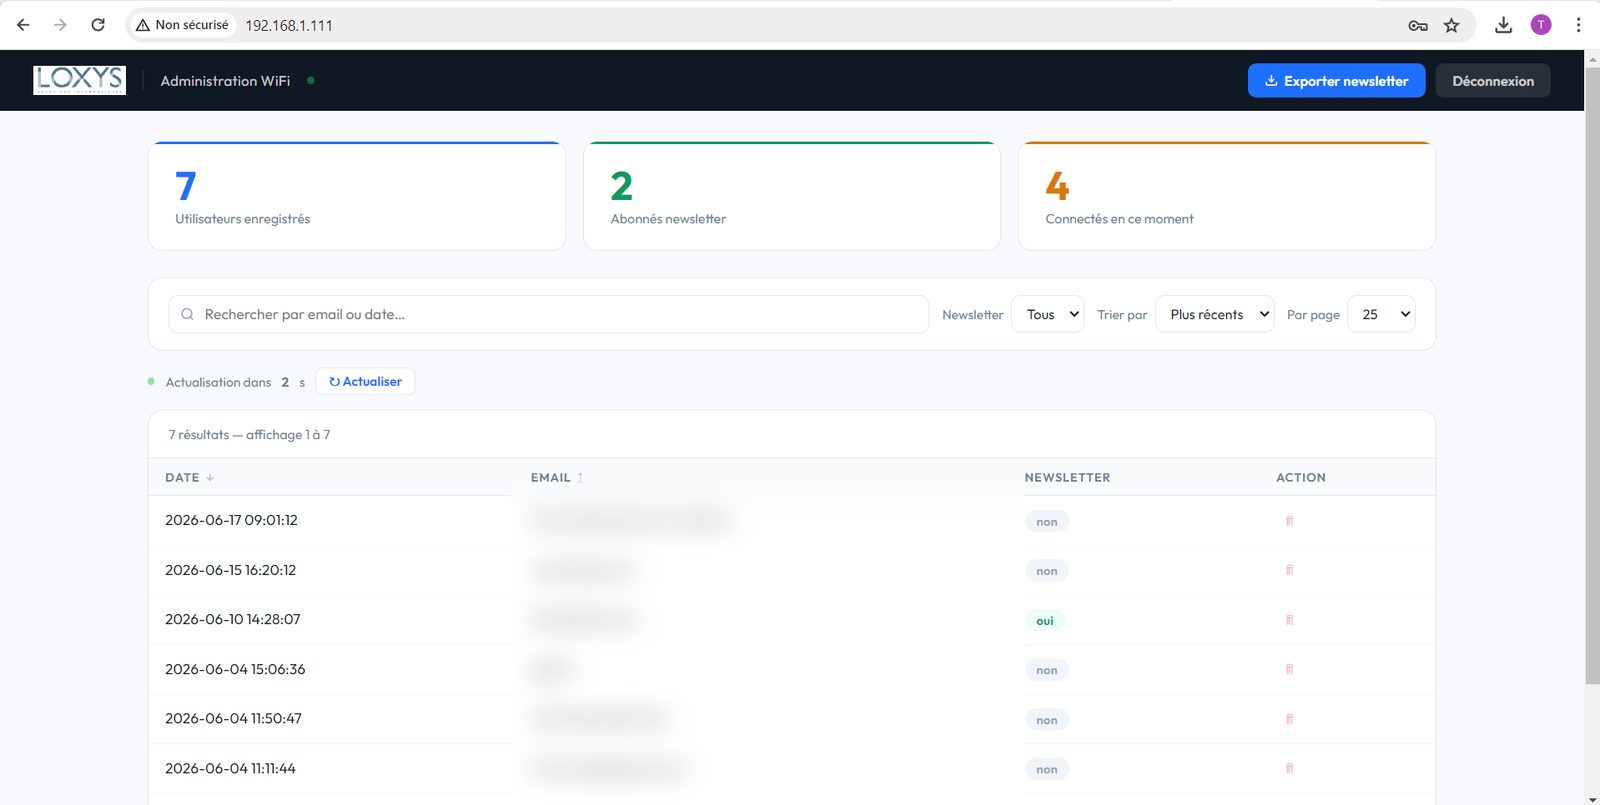Screen dimensions: 1600x805
Task: Delete the 2026-06-17 09:01:12 user entry
Action: tap(1289, 521)
